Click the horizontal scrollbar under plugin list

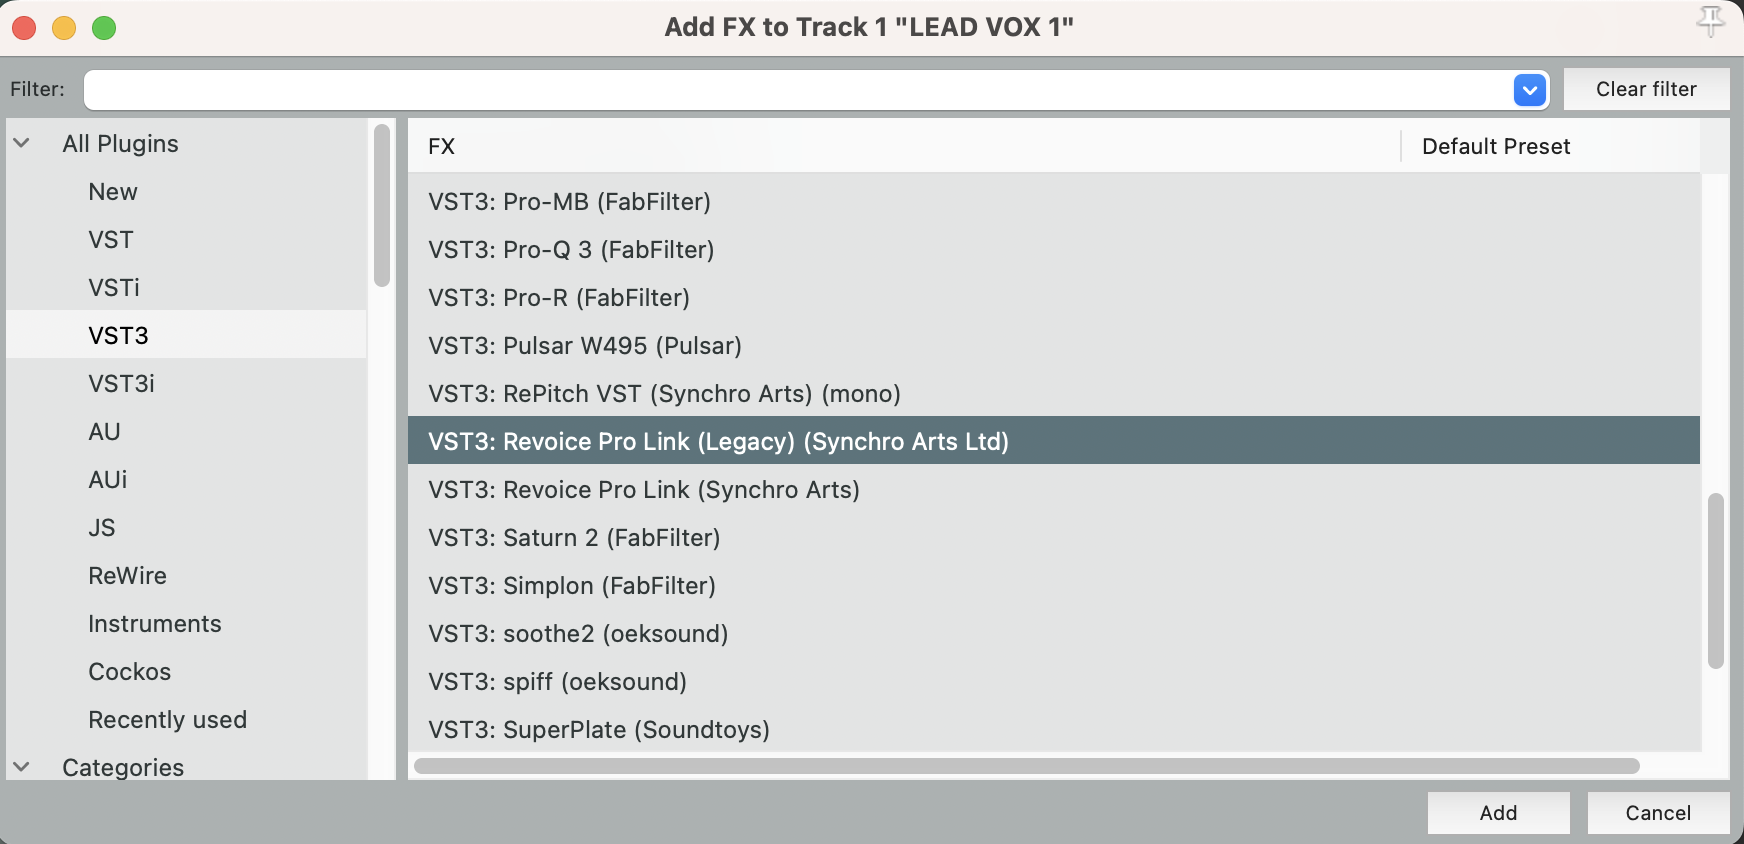[x=1026, y=766]
